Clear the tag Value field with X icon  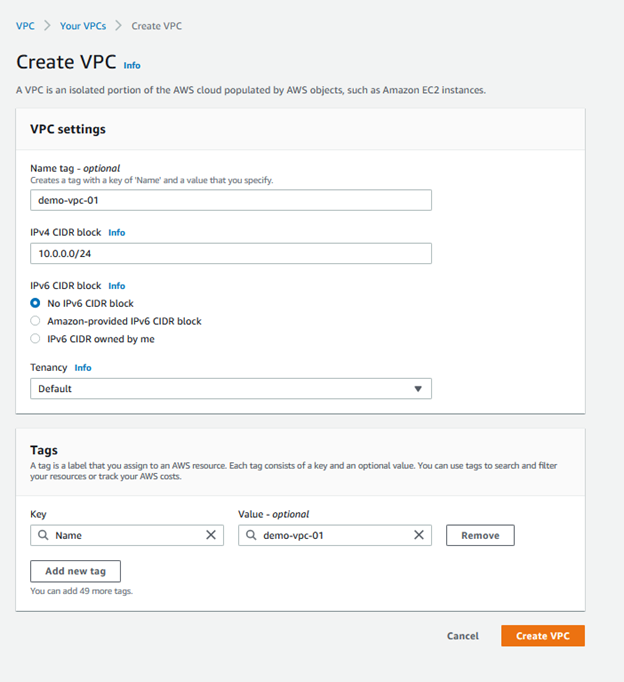tap(419, 535)
